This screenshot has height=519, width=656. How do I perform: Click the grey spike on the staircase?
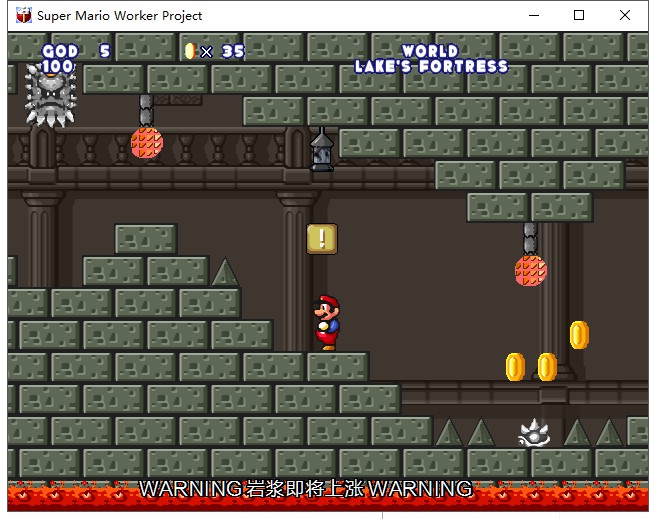(226, 272)
